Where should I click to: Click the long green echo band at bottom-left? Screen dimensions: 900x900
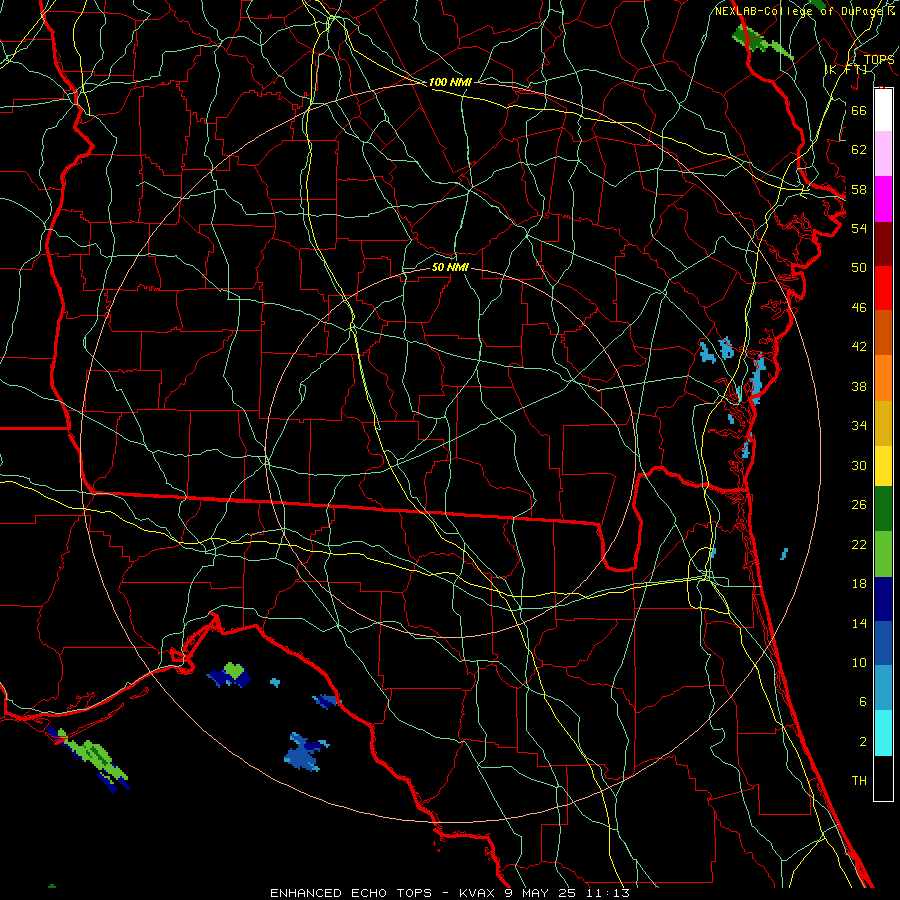click(92, 759)
